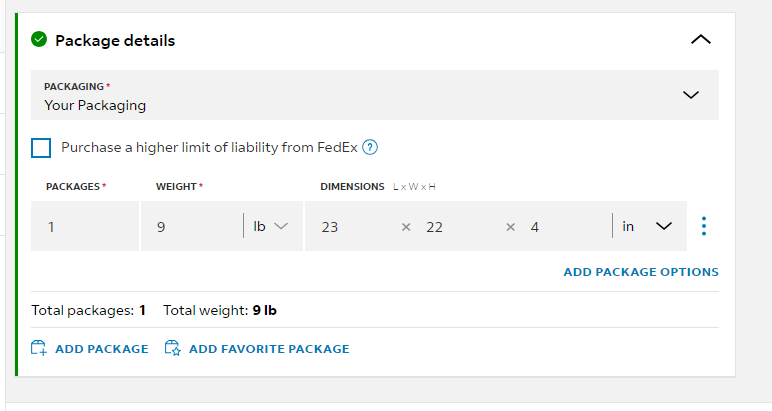Screen dimensions: 772x411
Task: Click the × separator after width 22
Action: (511, 227)
